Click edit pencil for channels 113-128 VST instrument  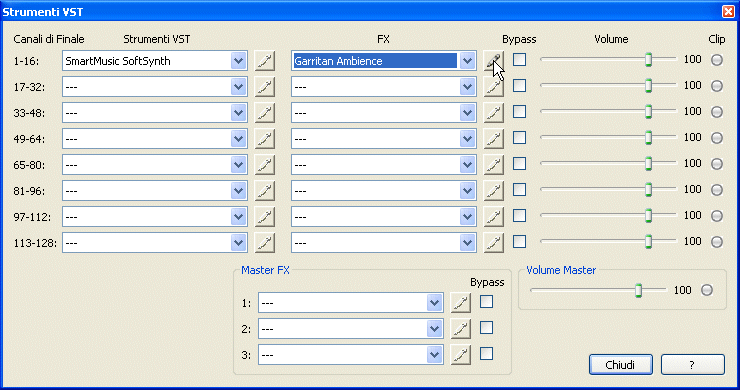pos(265,243)
